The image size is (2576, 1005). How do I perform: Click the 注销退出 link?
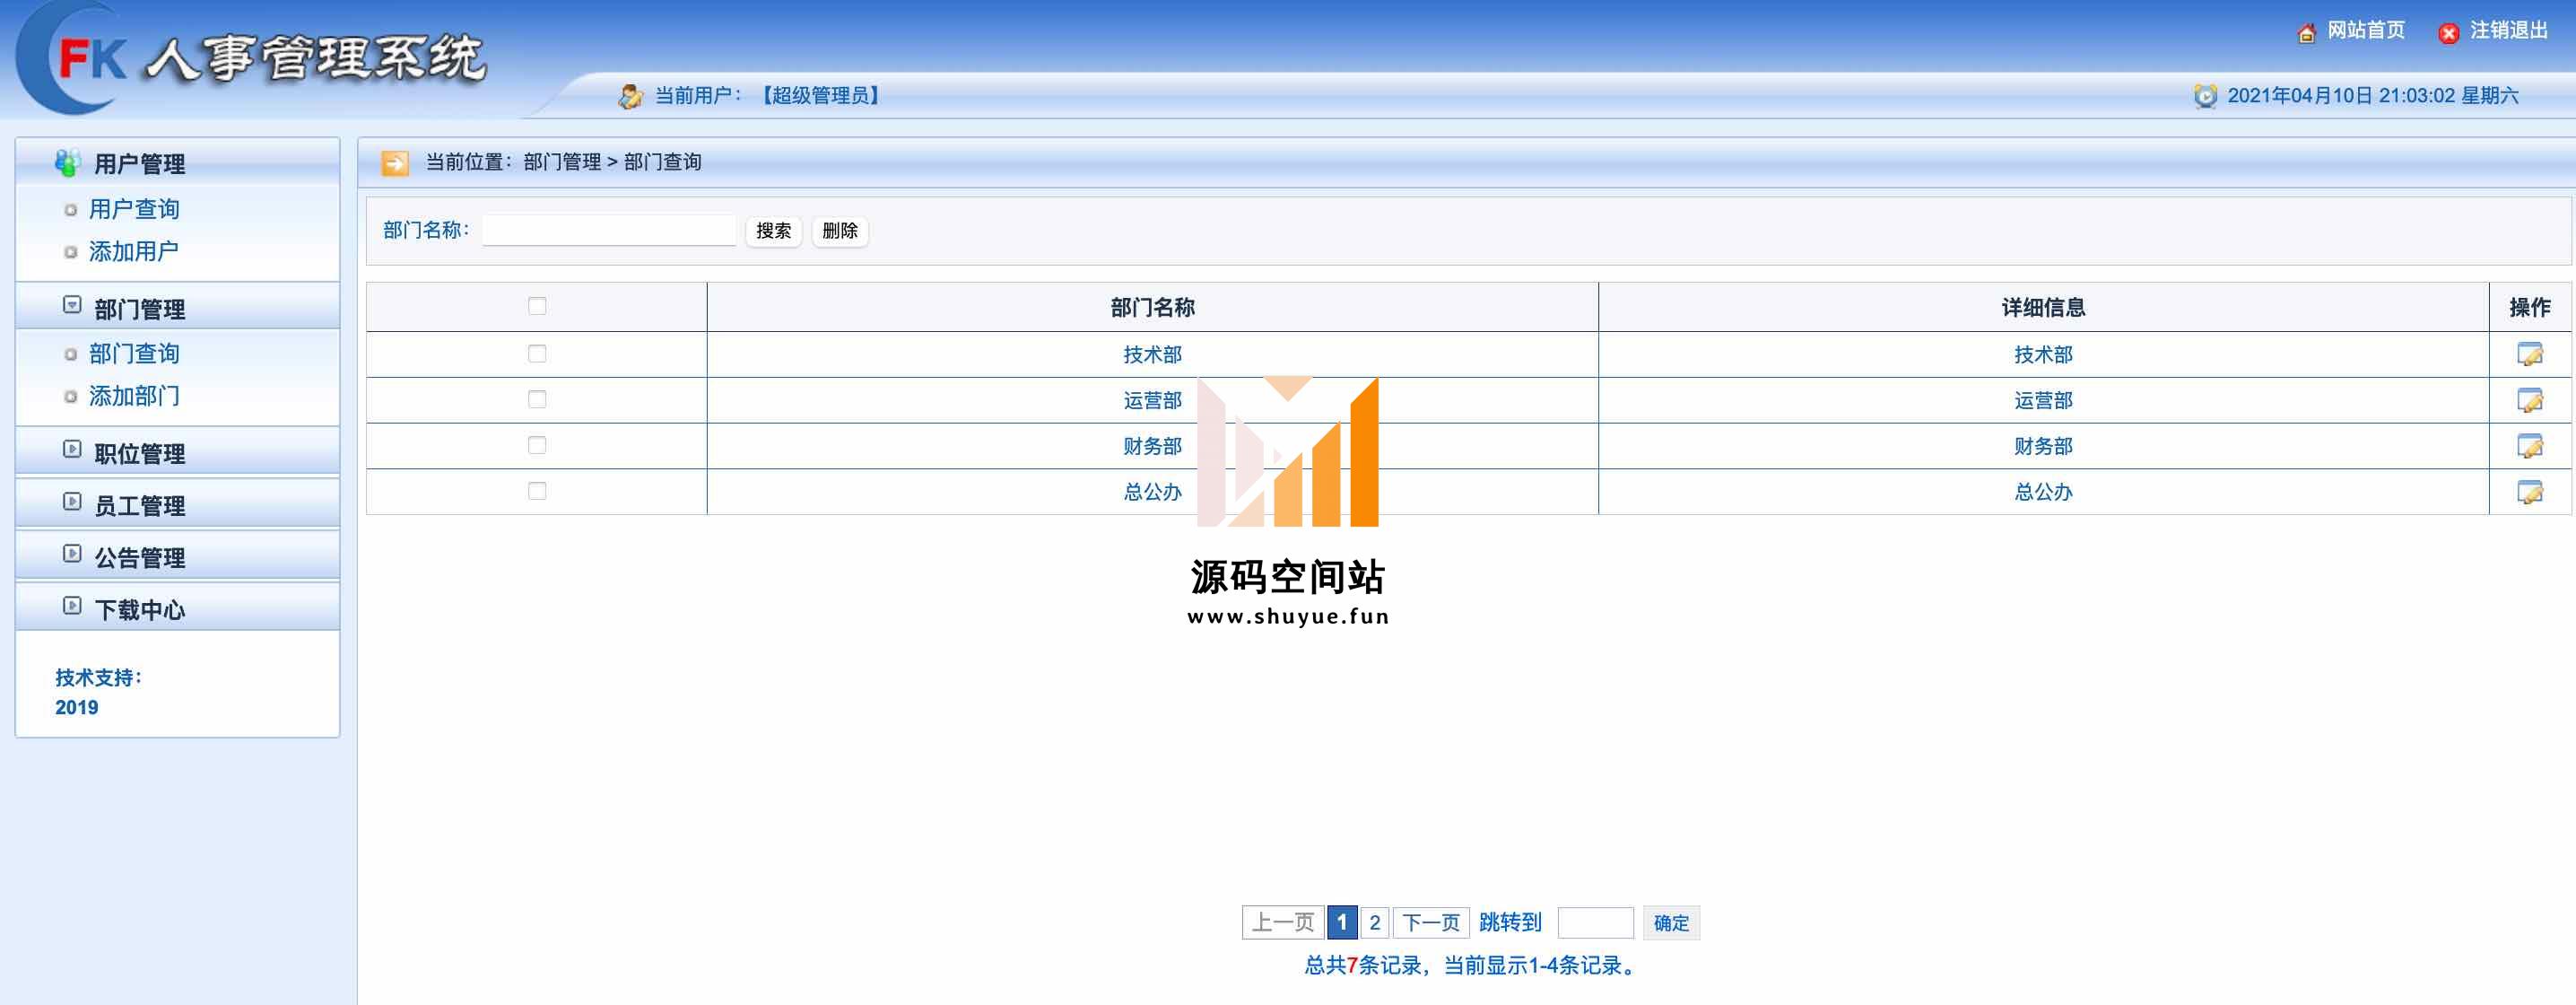pos(2509,31)
